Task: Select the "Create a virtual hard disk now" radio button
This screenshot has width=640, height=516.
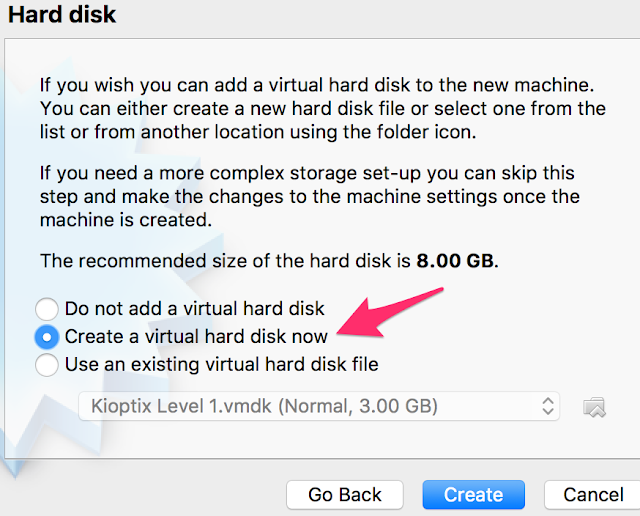Action: tap(47, 337)
